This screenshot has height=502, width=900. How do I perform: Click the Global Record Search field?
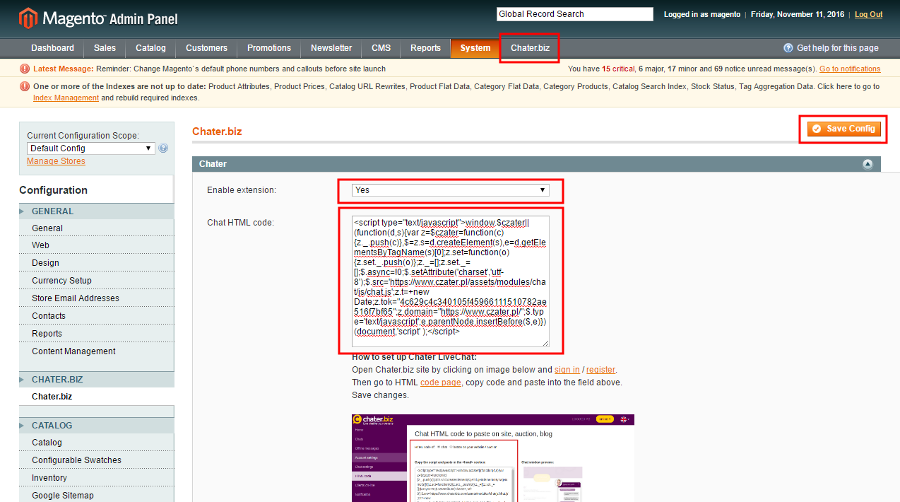coord(575,14)
